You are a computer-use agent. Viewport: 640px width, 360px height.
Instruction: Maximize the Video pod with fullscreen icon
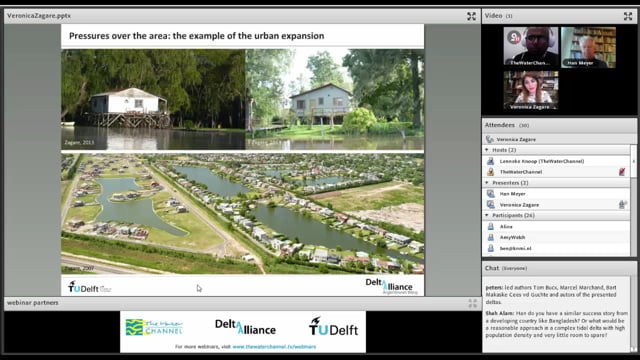point(628,16)
